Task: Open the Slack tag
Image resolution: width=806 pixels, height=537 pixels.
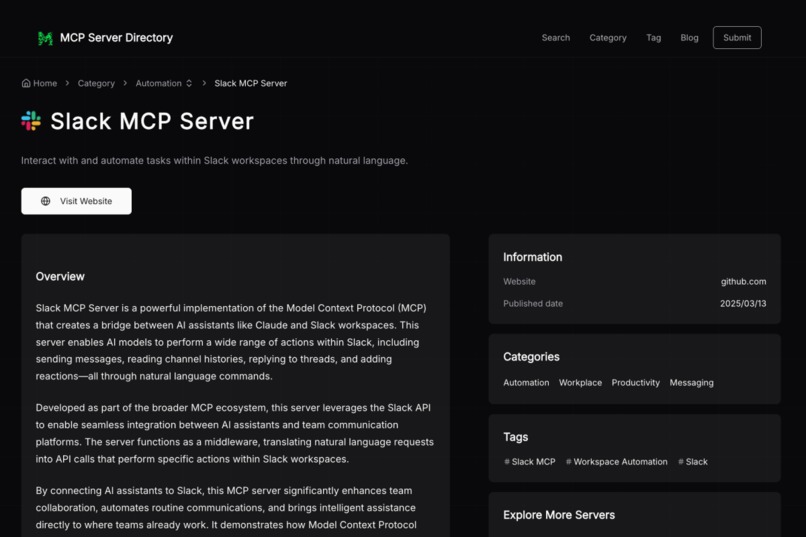Action: pos(692,461)
